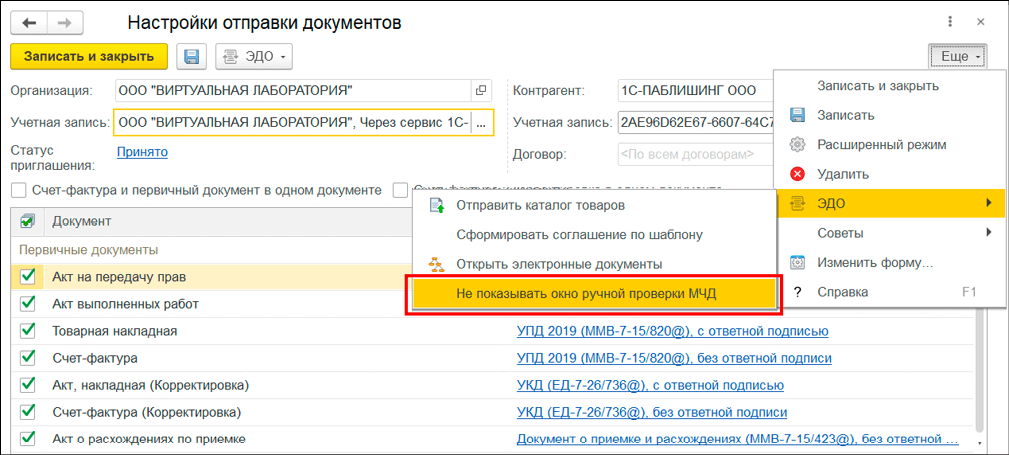Open the Принято invitation status link
Viewport: 1009px width, 455px height.
pos(142,152)
